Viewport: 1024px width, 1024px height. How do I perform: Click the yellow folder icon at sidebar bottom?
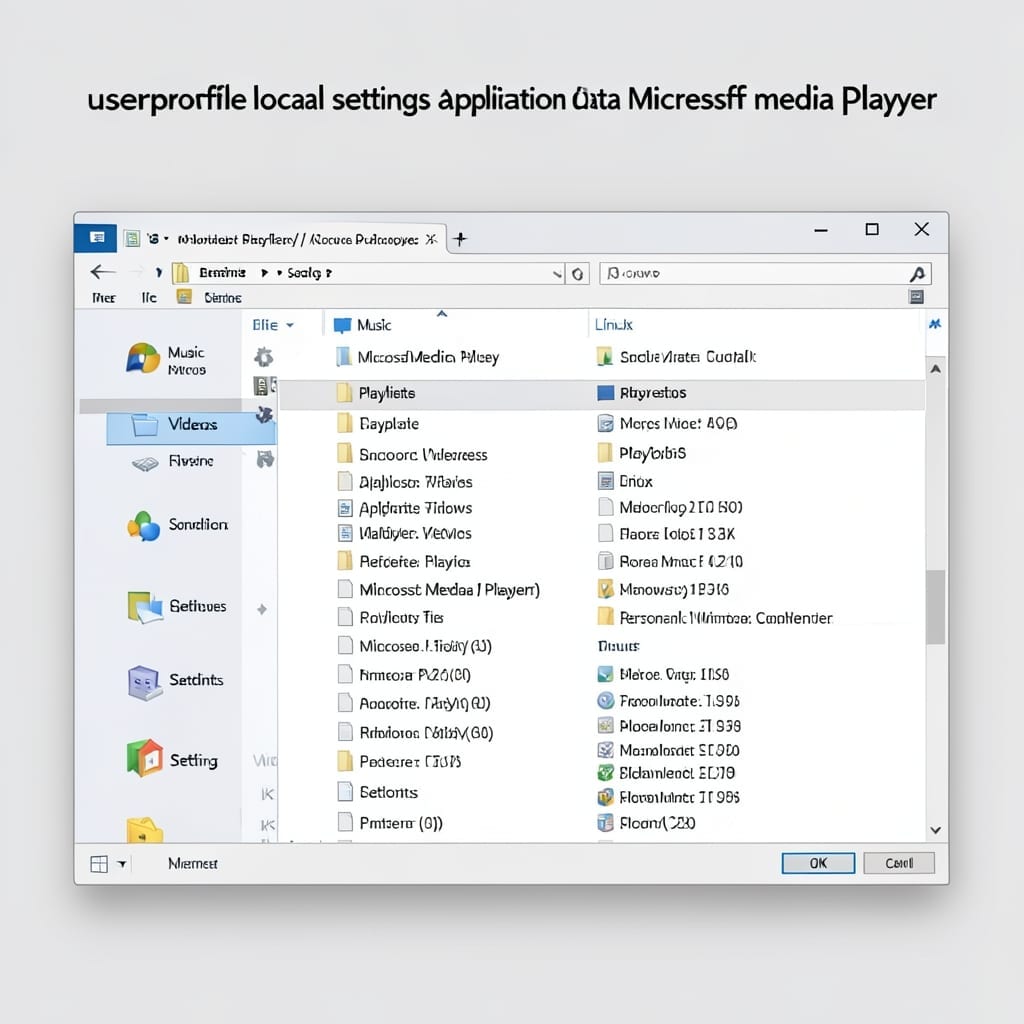[x=144, y=829]
